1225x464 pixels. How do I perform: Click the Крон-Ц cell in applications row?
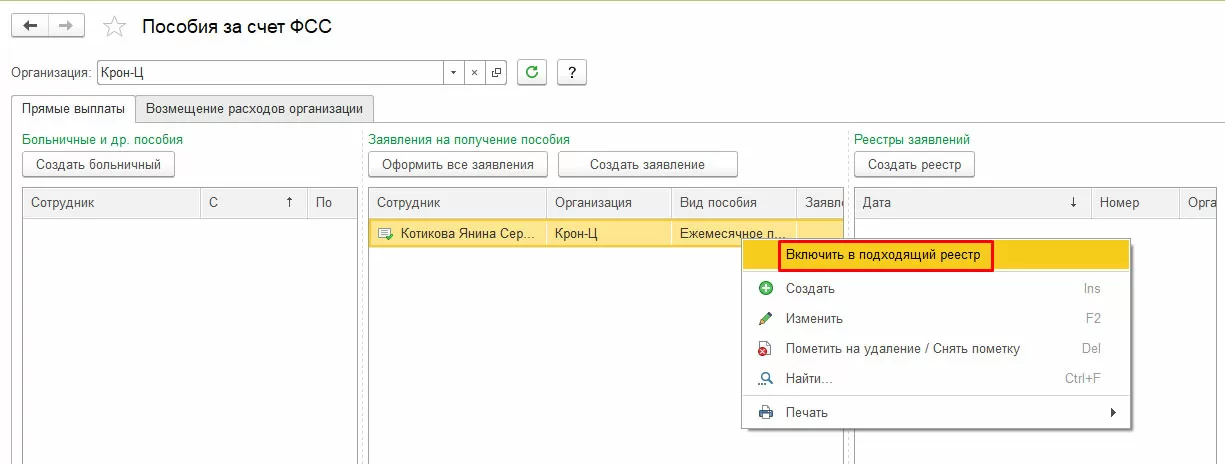pos(609,234)
